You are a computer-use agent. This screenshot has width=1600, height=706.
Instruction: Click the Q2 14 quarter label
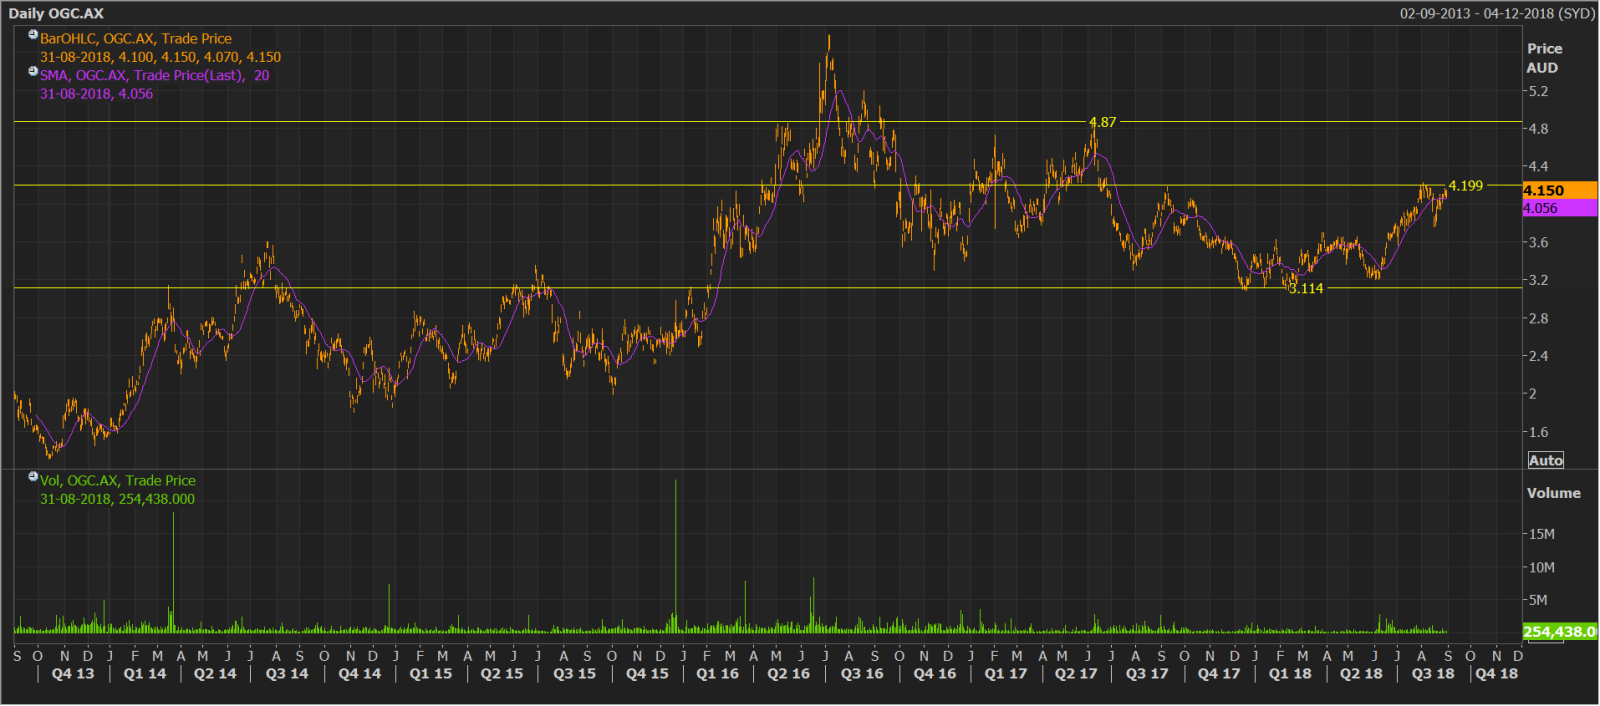[x=215, y=674]
